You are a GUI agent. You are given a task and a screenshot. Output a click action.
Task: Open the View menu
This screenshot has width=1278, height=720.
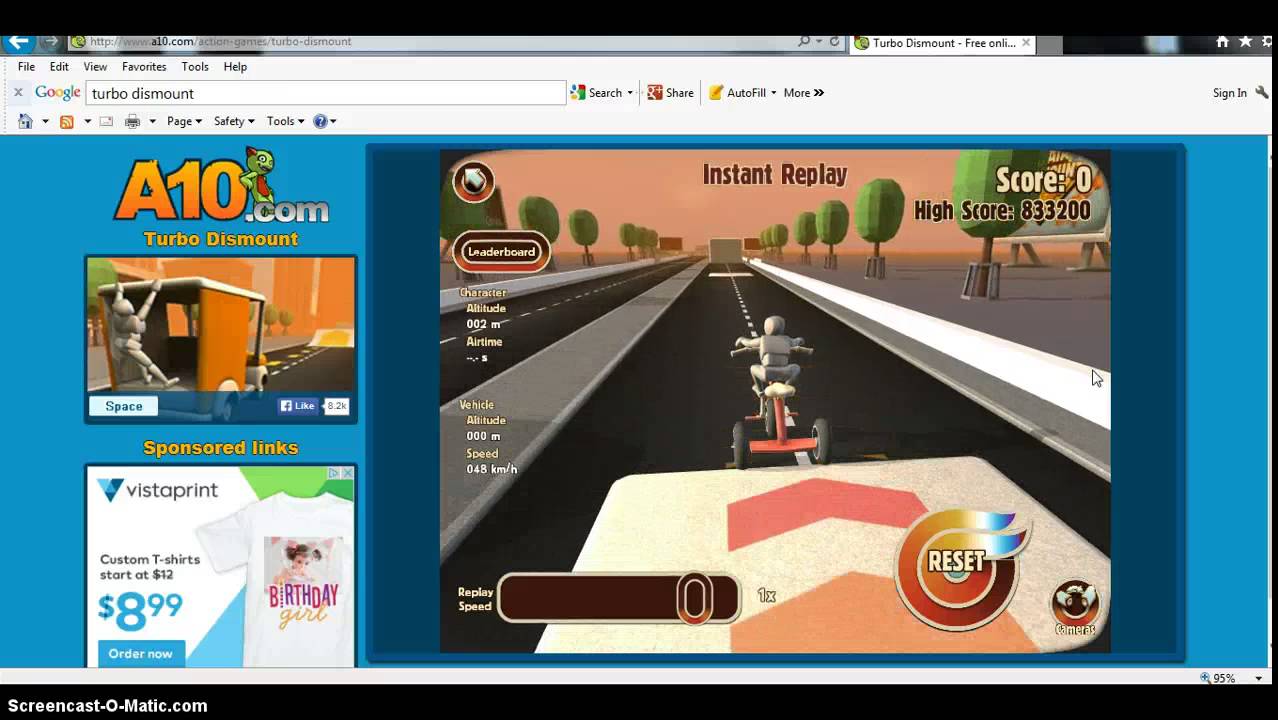pos(95,67)
